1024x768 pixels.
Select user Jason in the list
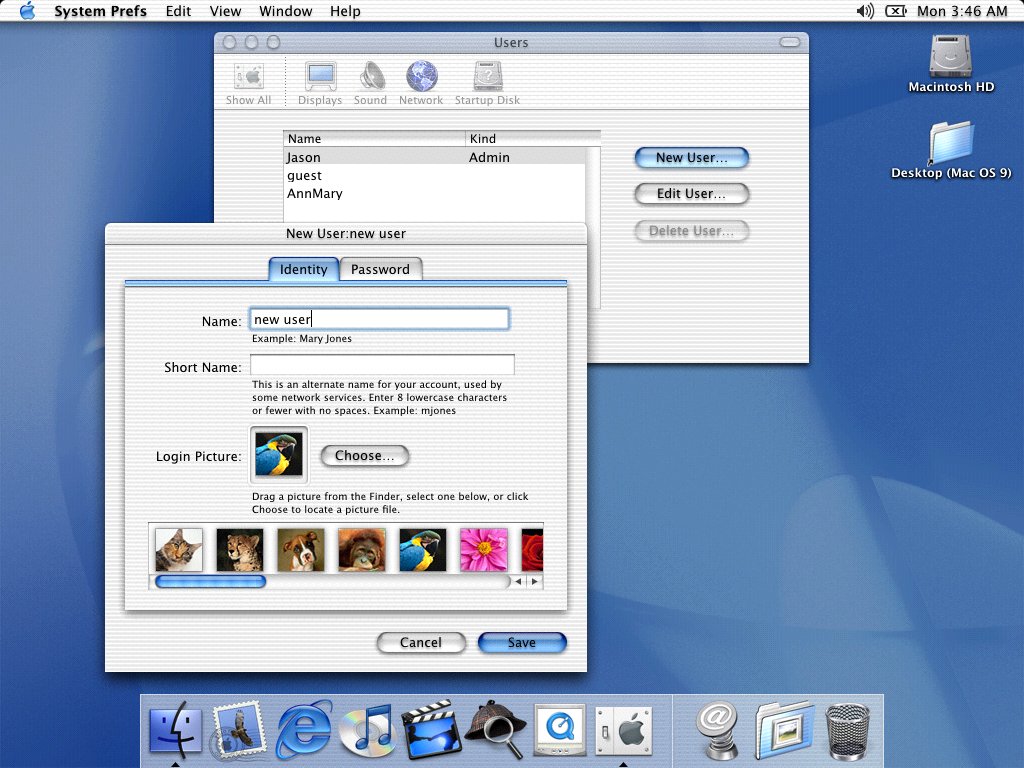435,157
